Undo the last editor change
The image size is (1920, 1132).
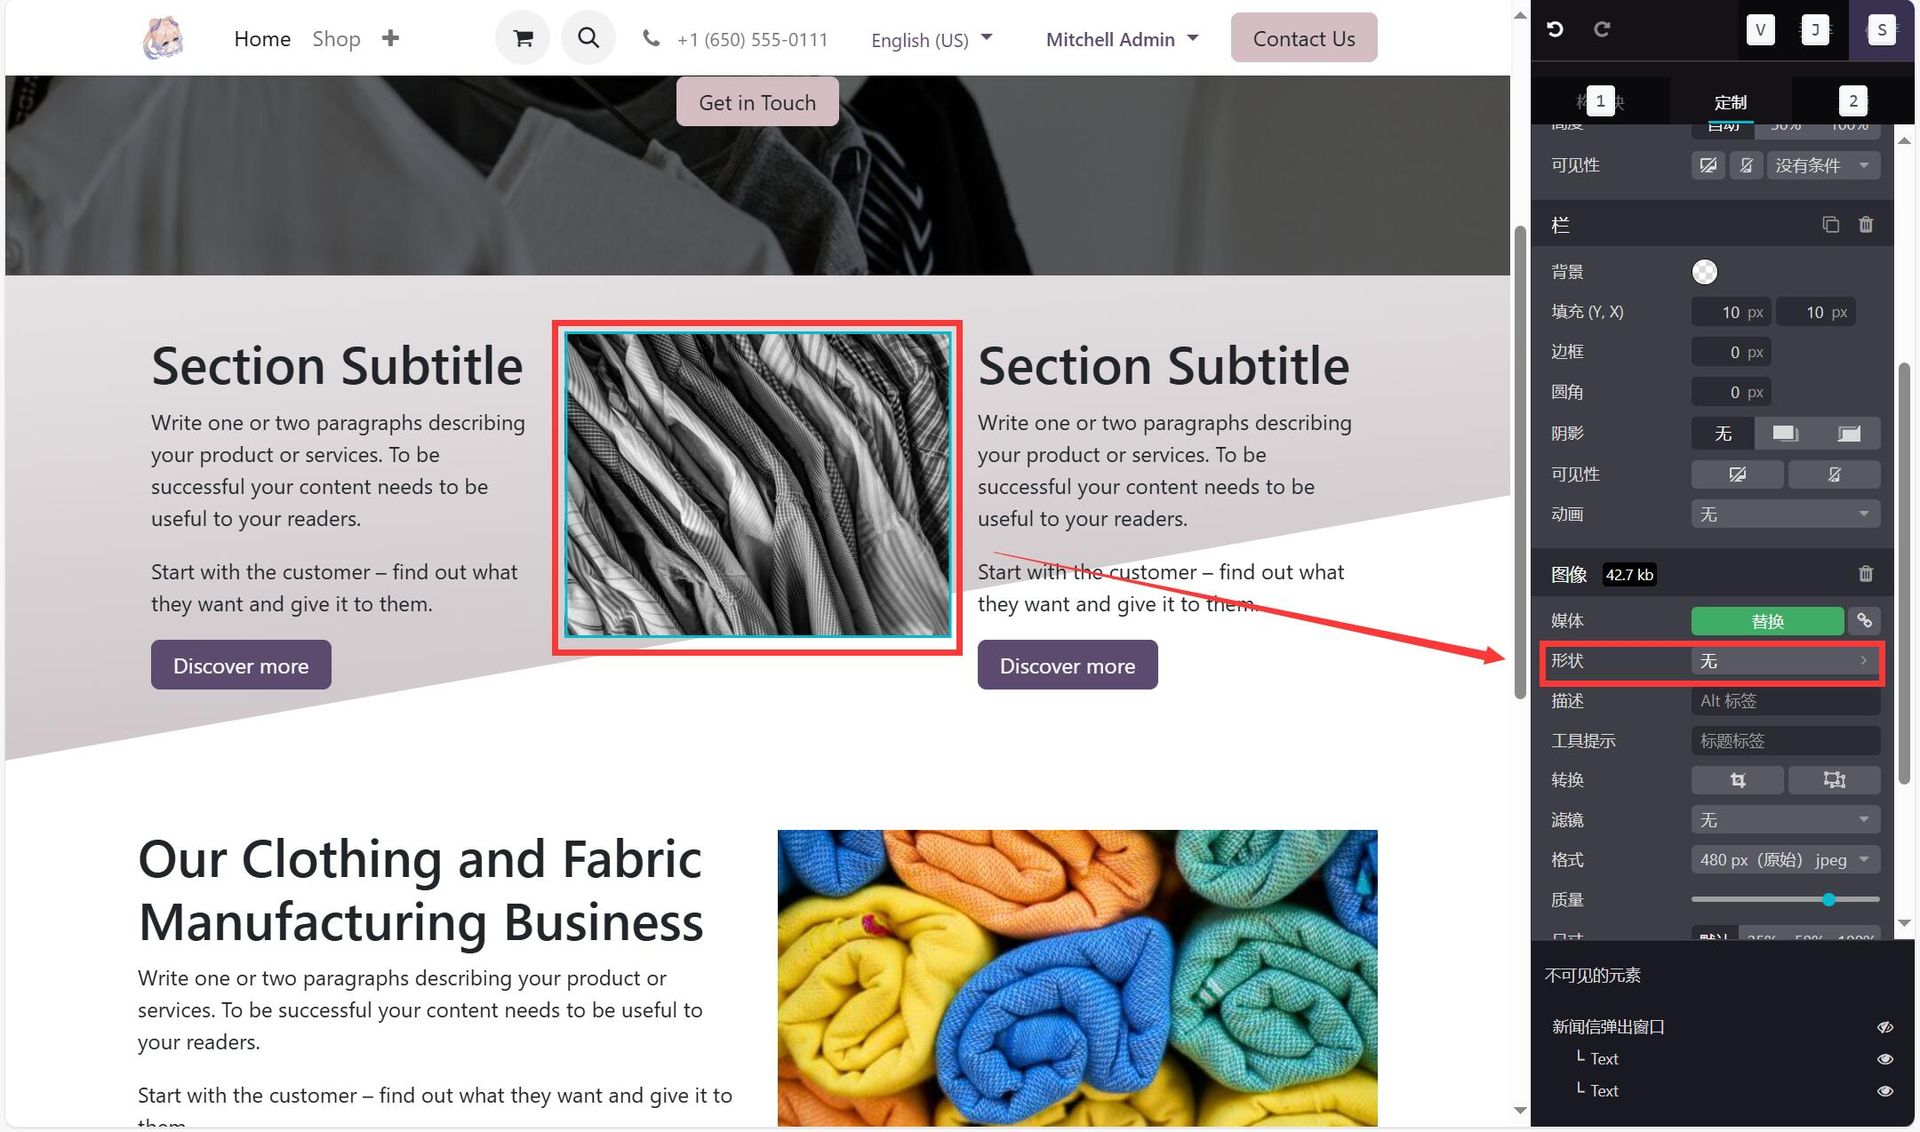(x=1555, y=29)
